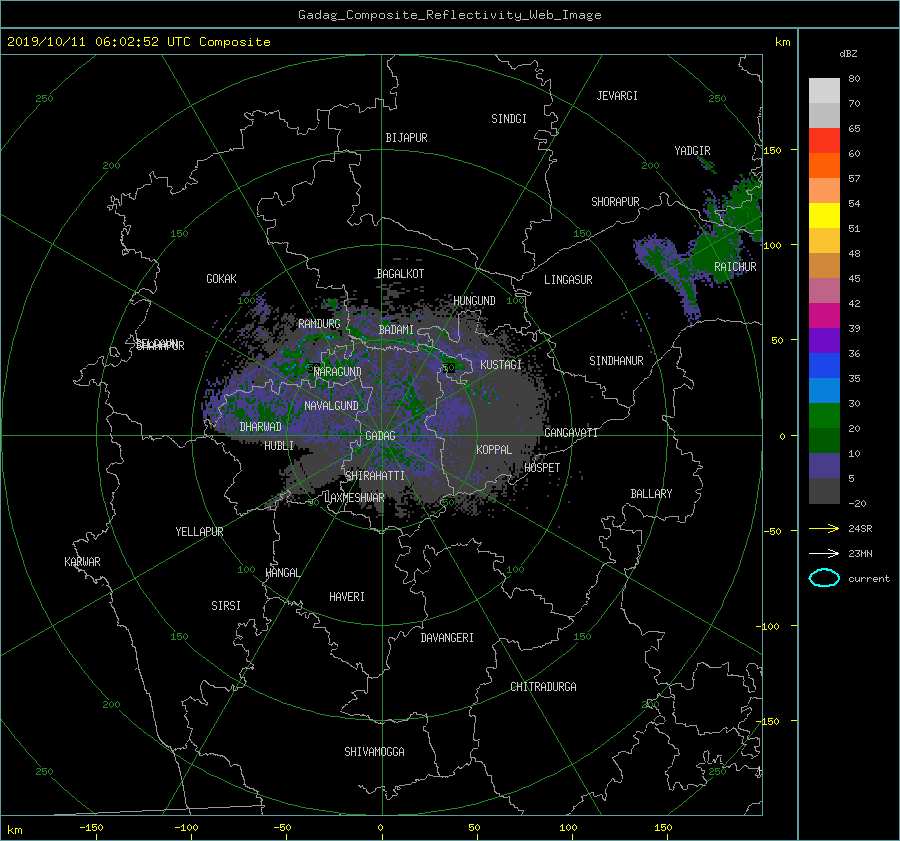
Task: Click the KUSTAGI city label
Action: pyautogui.click(x=501, y=365)
